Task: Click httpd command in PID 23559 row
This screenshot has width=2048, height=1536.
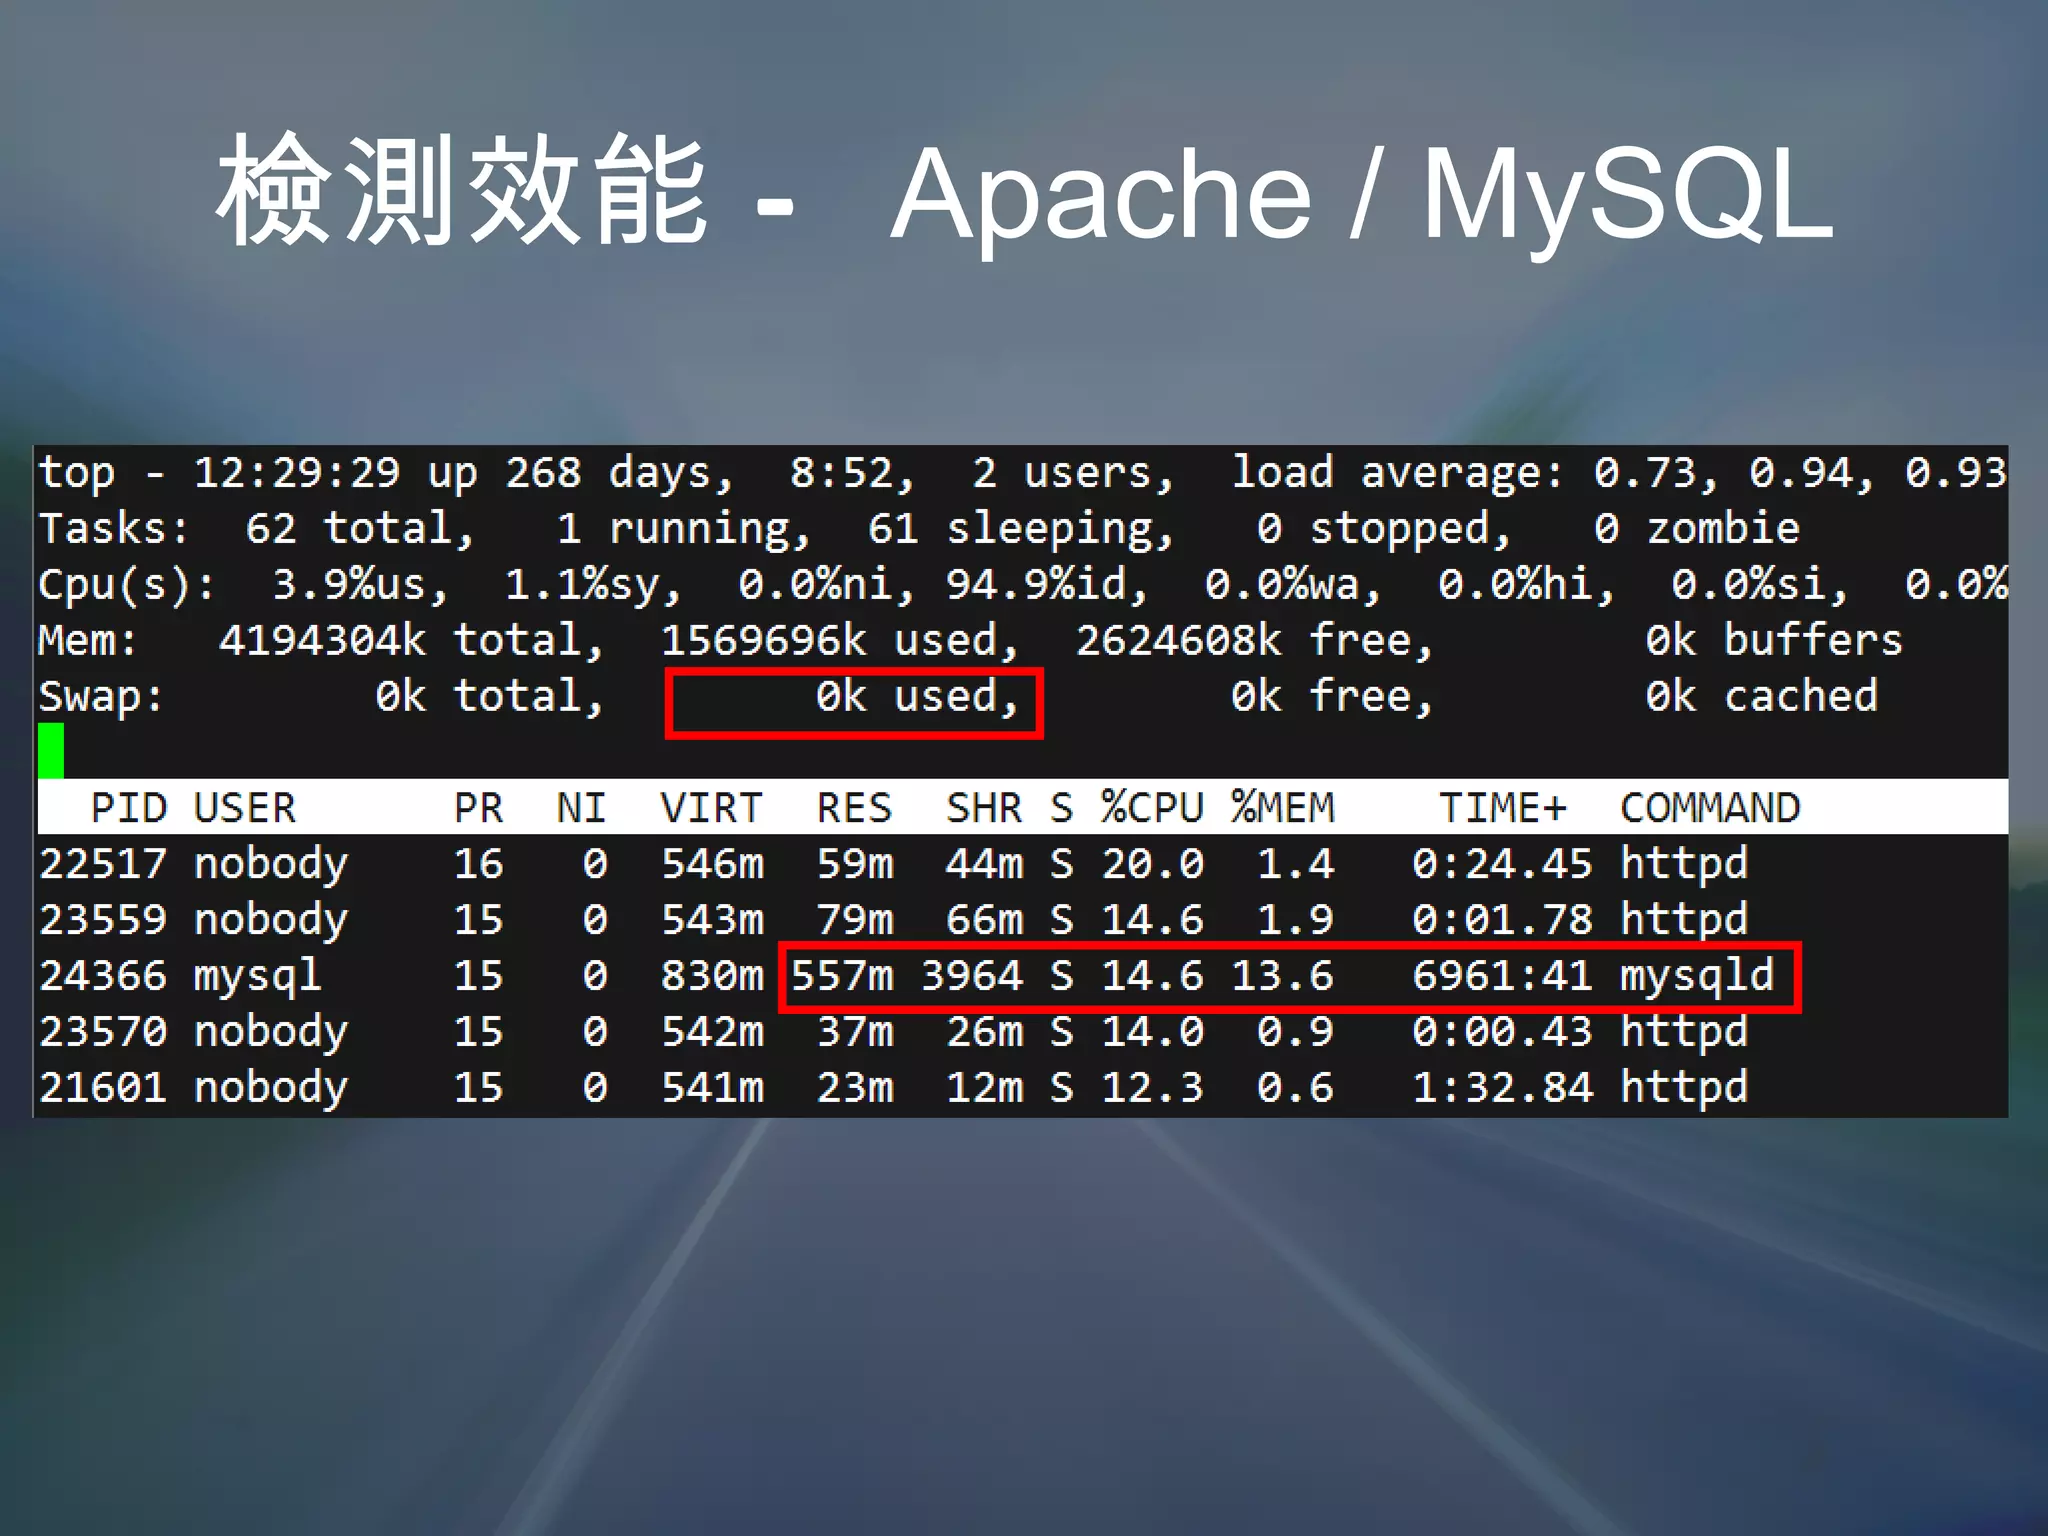Action: 1685,921
